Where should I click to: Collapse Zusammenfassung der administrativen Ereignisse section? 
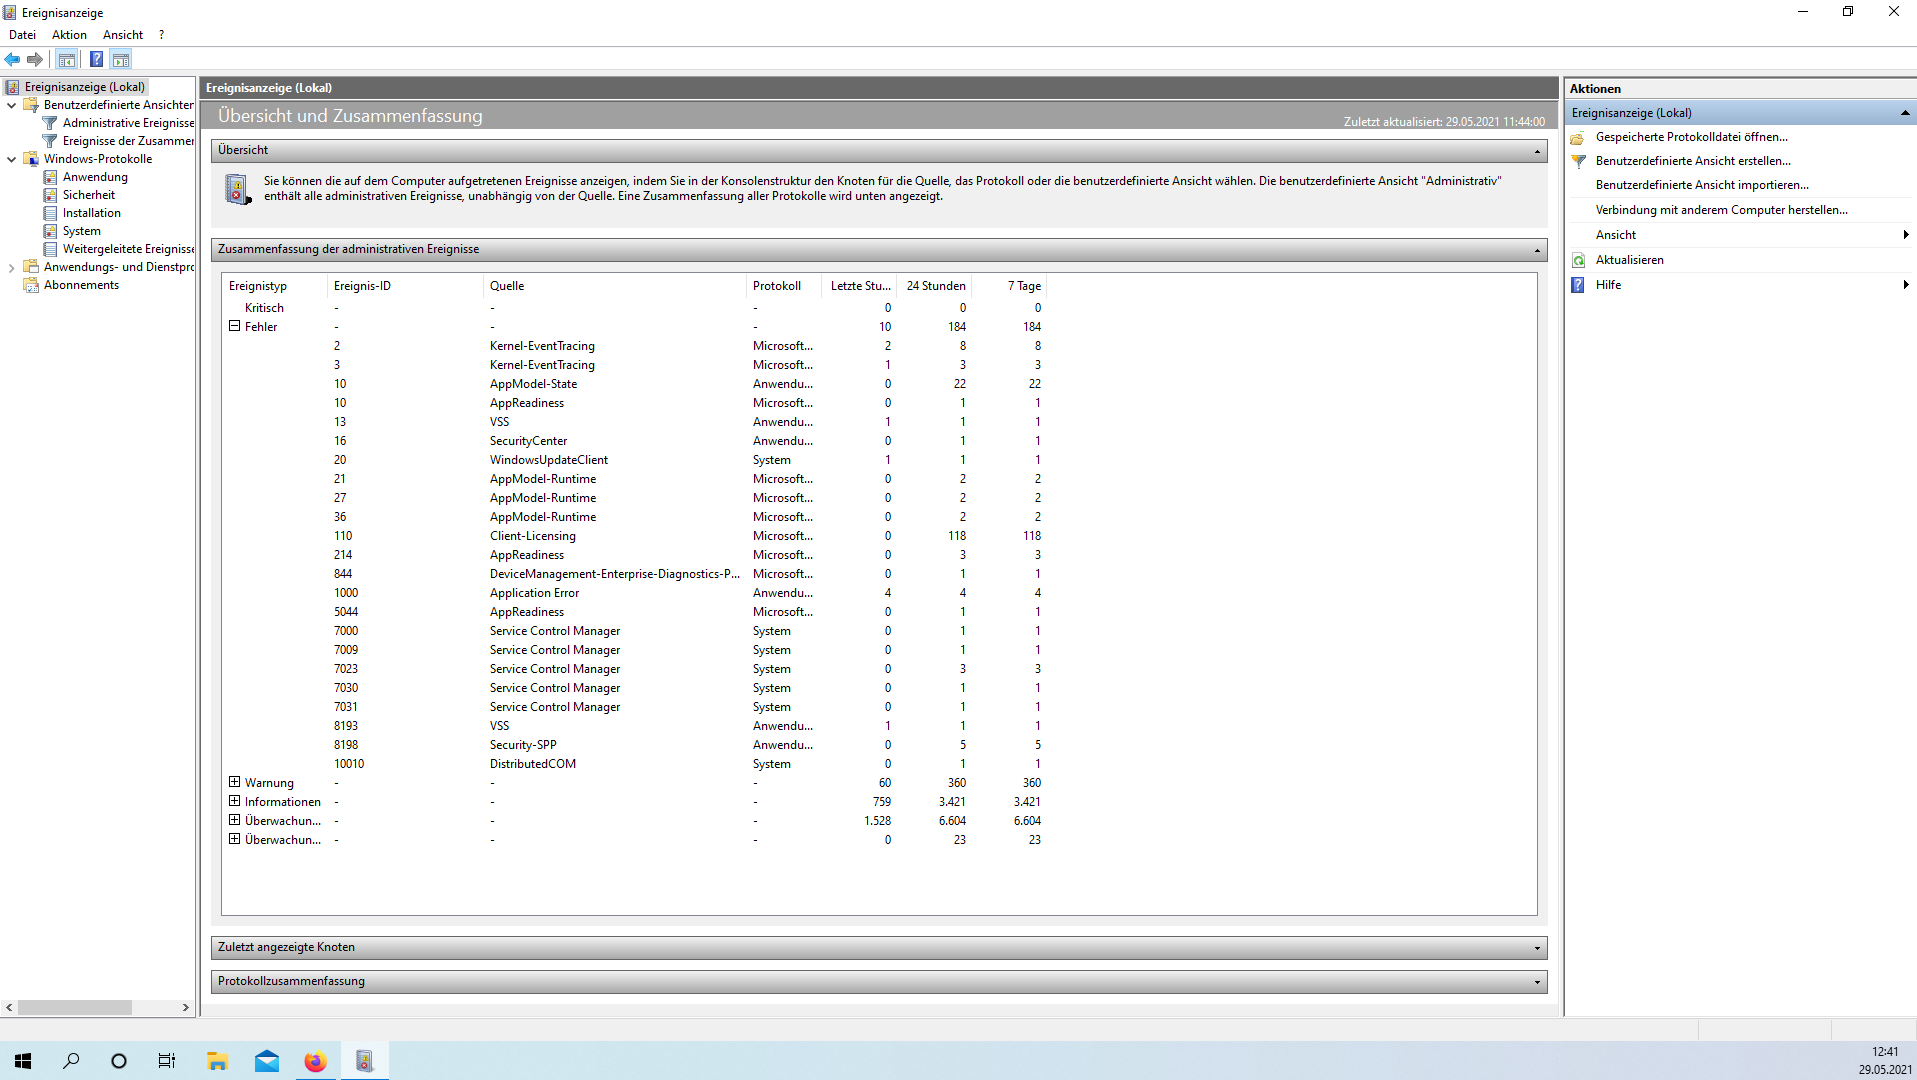[1537, 250]
